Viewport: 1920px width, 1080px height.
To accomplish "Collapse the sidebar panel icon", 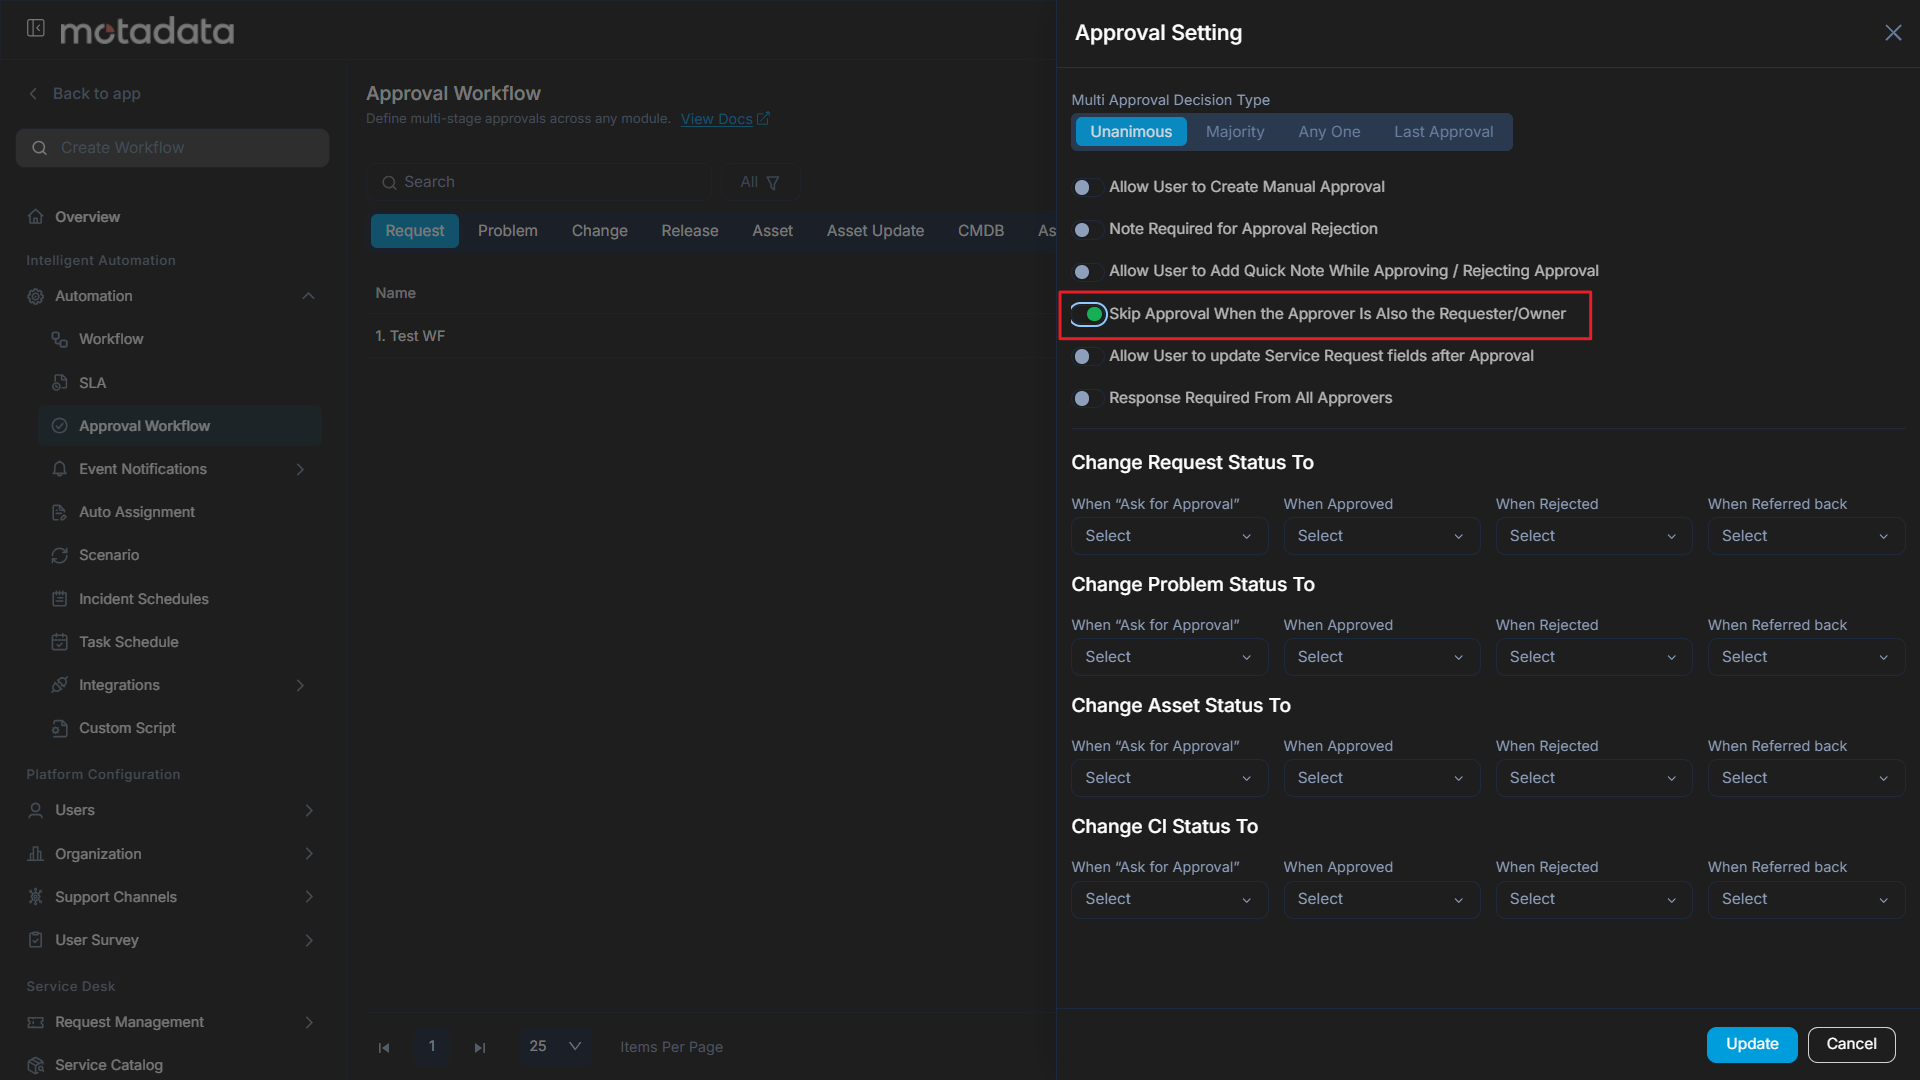I will pyautogui.click(x=36, y=29).
